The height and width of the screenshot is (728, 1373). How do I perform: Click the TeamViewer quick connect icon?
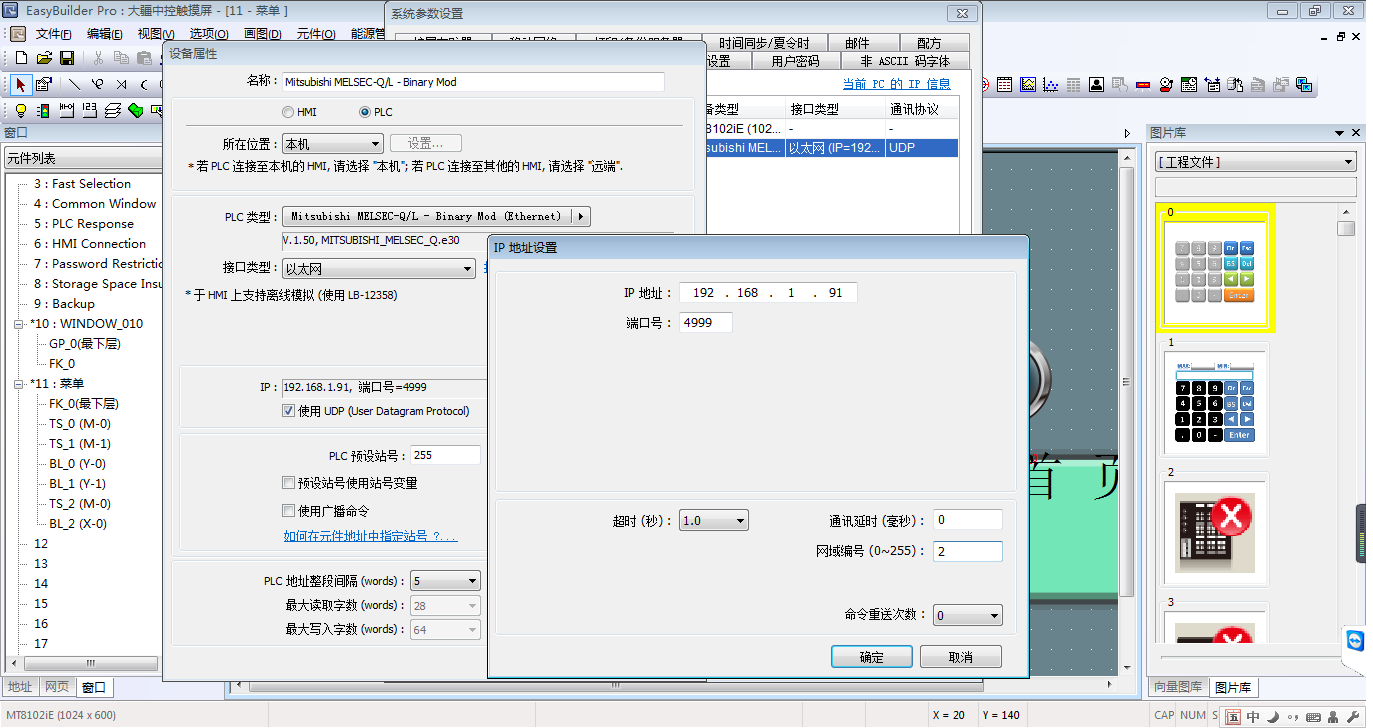1355,640
